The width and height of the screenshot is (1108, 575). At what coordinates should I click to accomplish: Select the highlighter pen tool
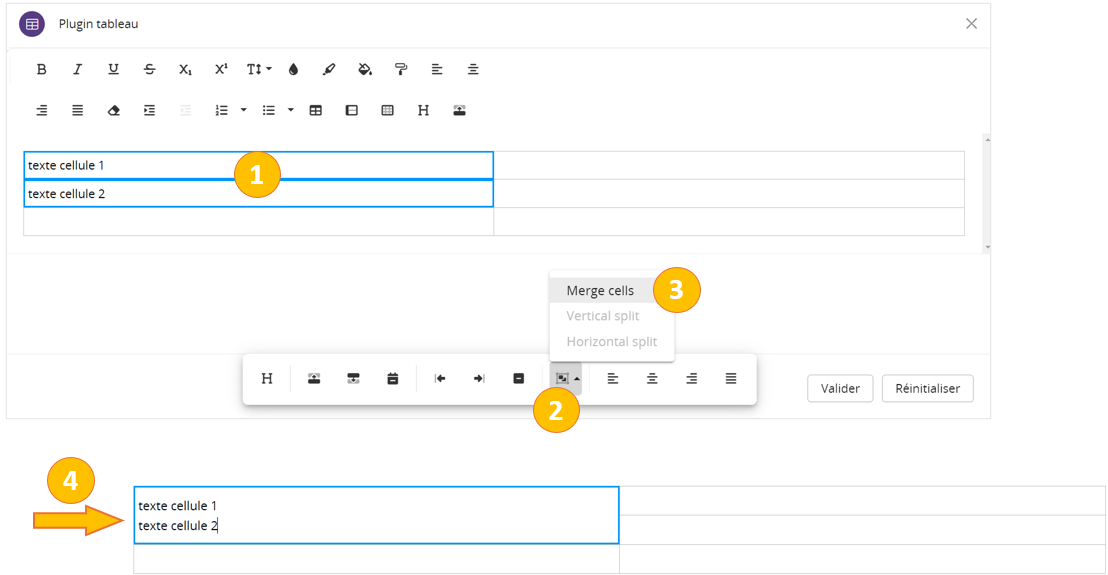coord(329,69)
